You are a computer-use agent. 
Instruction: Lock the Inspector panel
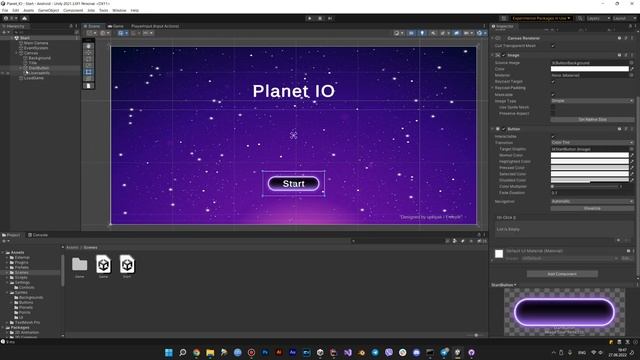[630, 26]
